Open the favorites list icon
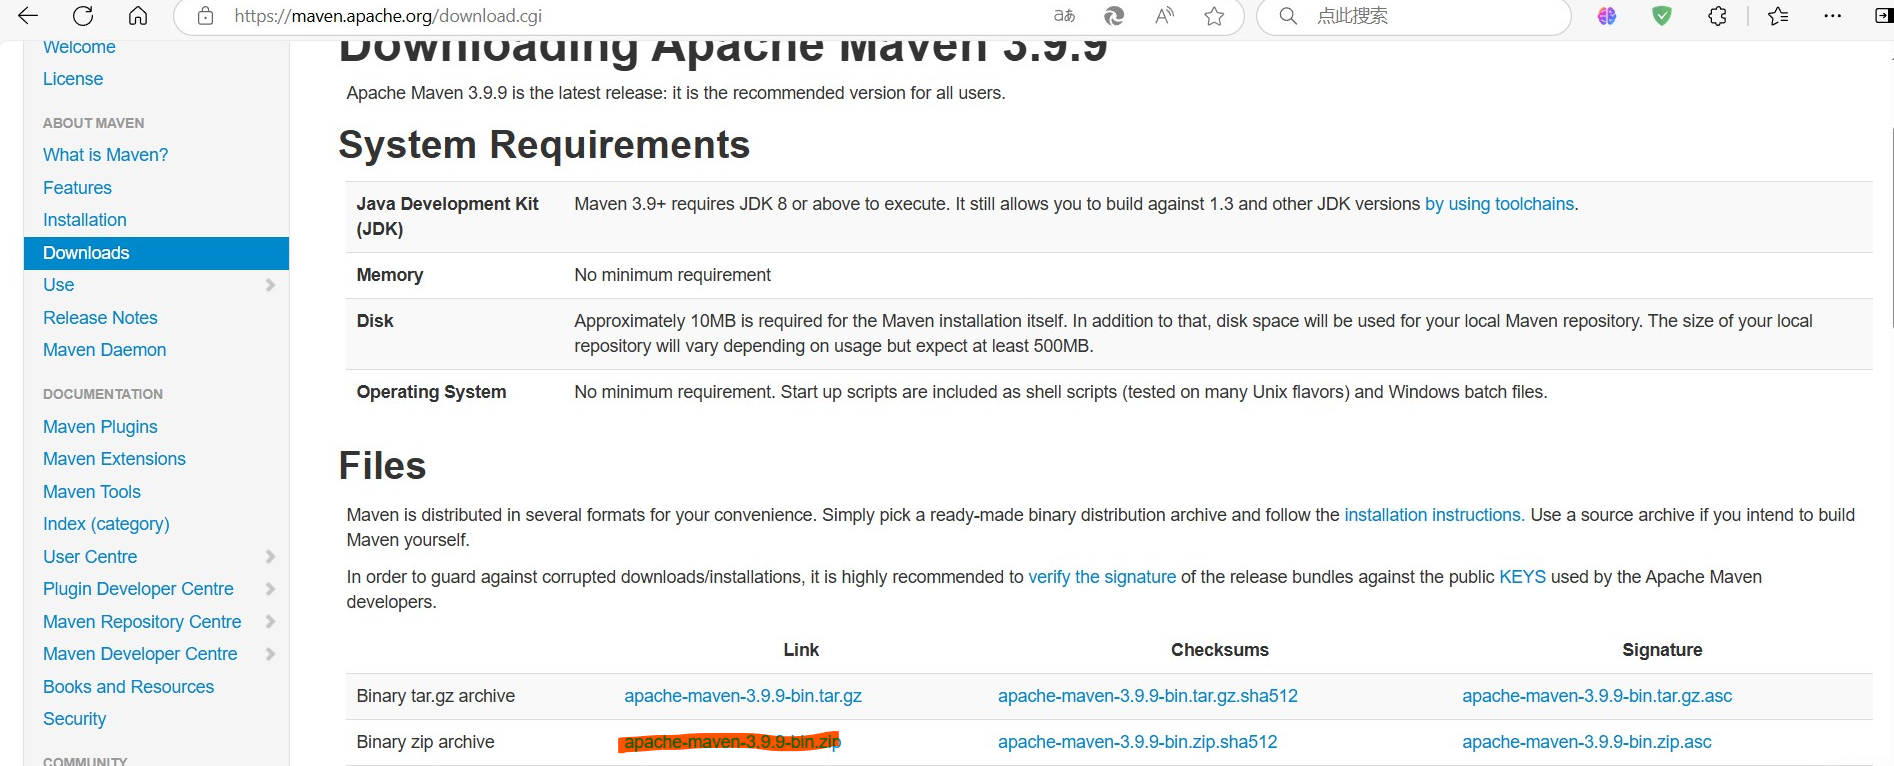Screen dimensions: 1894x766 pyautogui.click(x=1778, y=16)
